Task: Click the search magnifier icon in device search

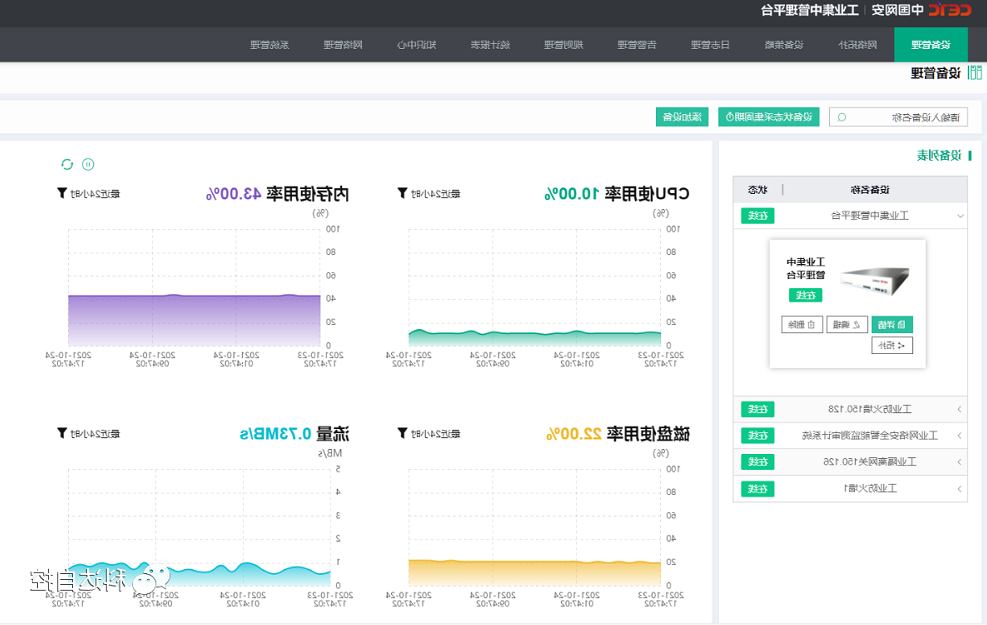Action: pos(842,117)
